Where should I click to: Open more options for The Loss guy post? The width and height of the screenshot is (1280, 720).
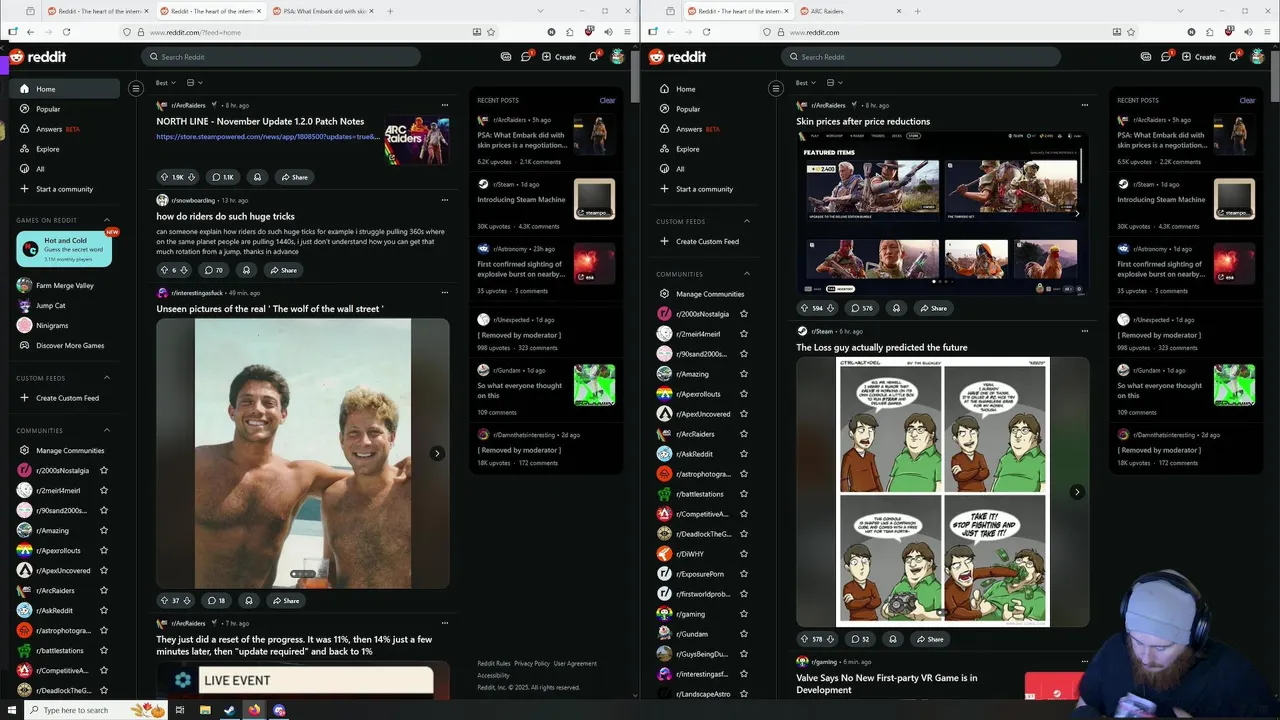(x=1085, y=331)
